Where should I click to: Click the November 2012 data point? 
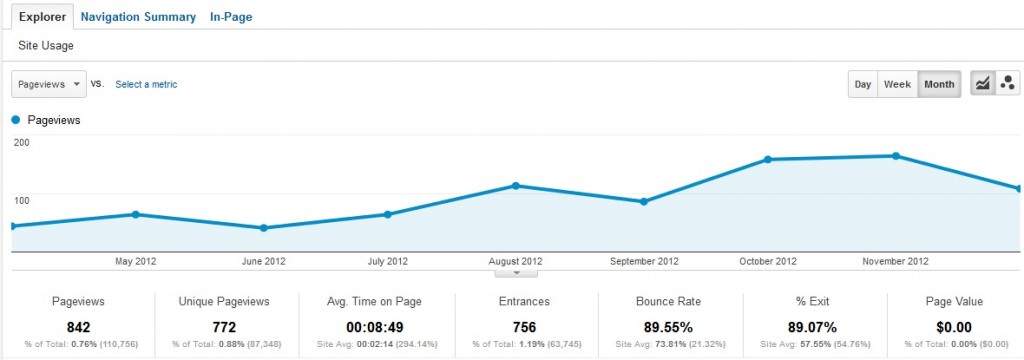[x=895, y=155]
